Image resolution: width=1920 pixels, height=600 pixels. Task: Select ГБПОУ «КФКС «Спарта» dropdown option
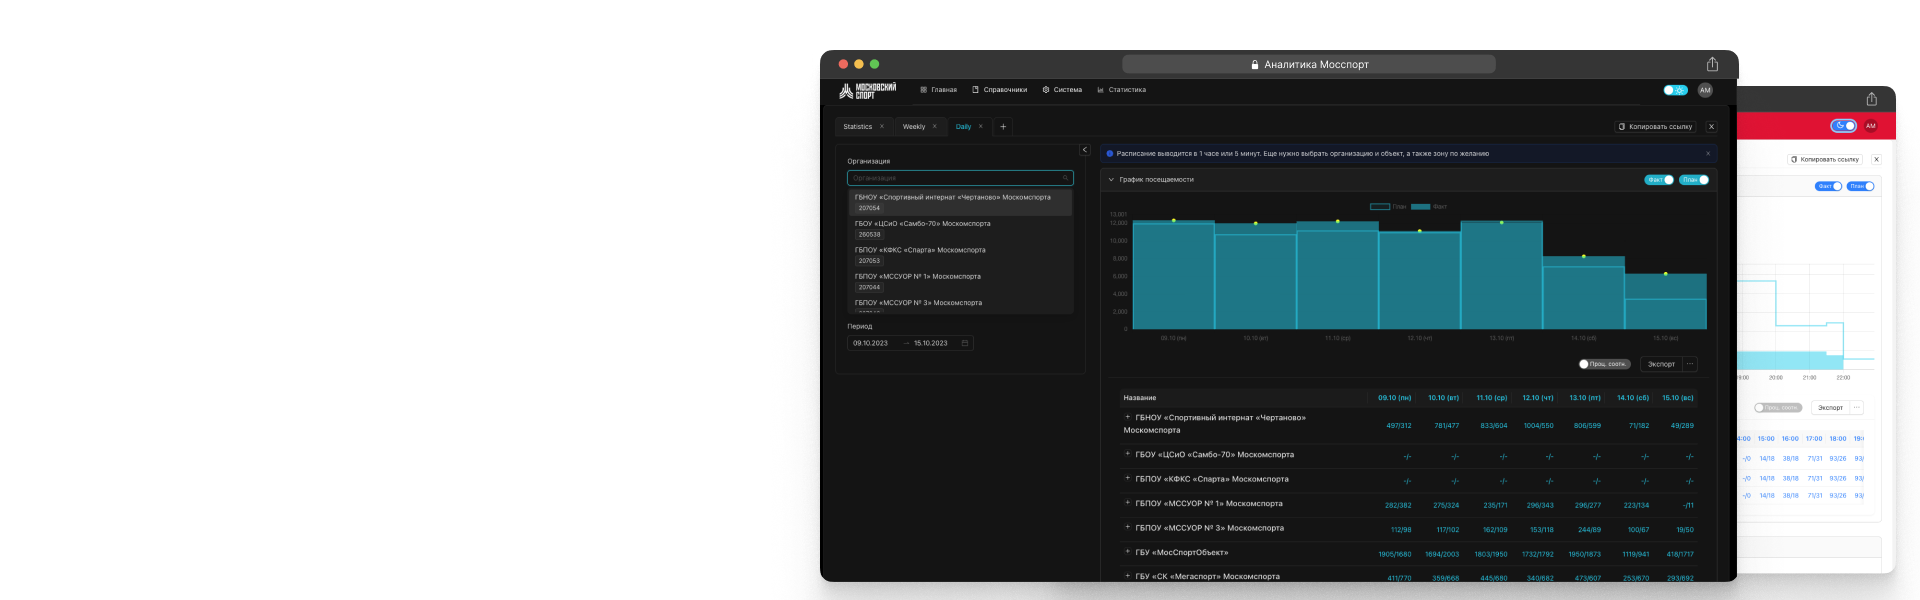[x=960, y=255]
